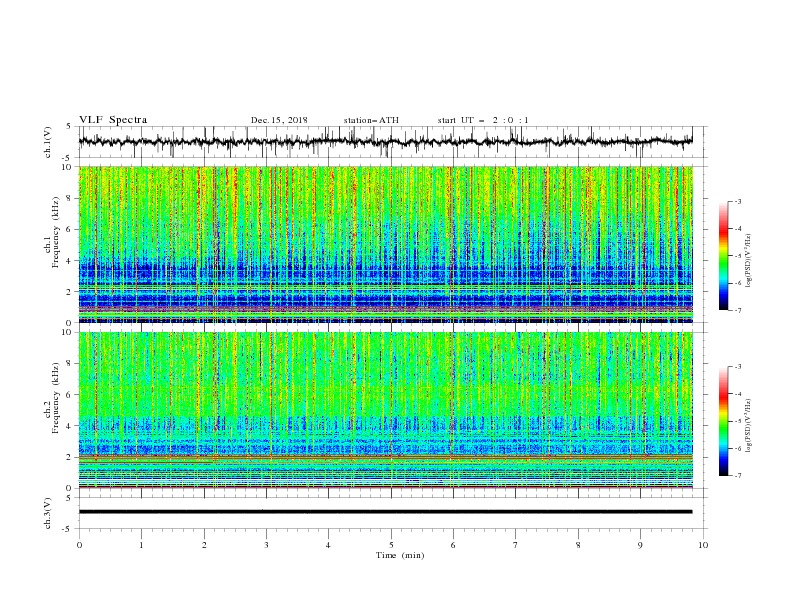
Task: Click the "6" kHz tick on ch.2 frequency axis
Action: 69,395
